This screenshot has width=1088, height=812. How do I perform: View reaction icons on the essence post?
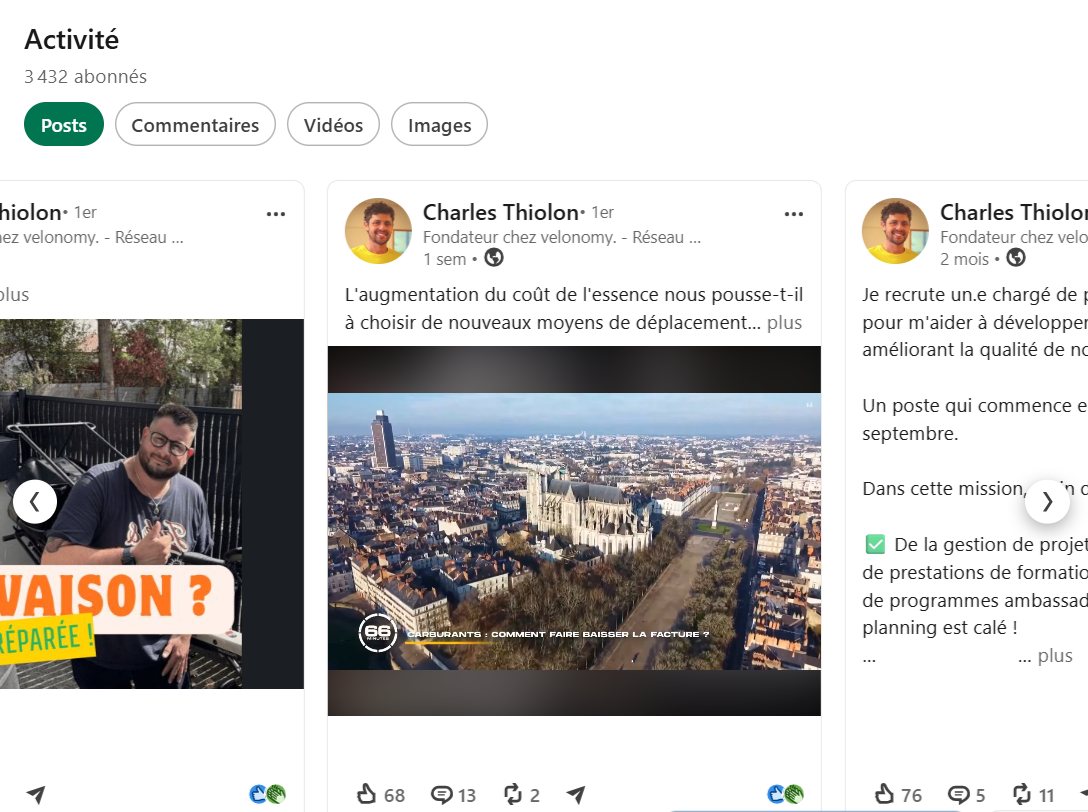785,794
